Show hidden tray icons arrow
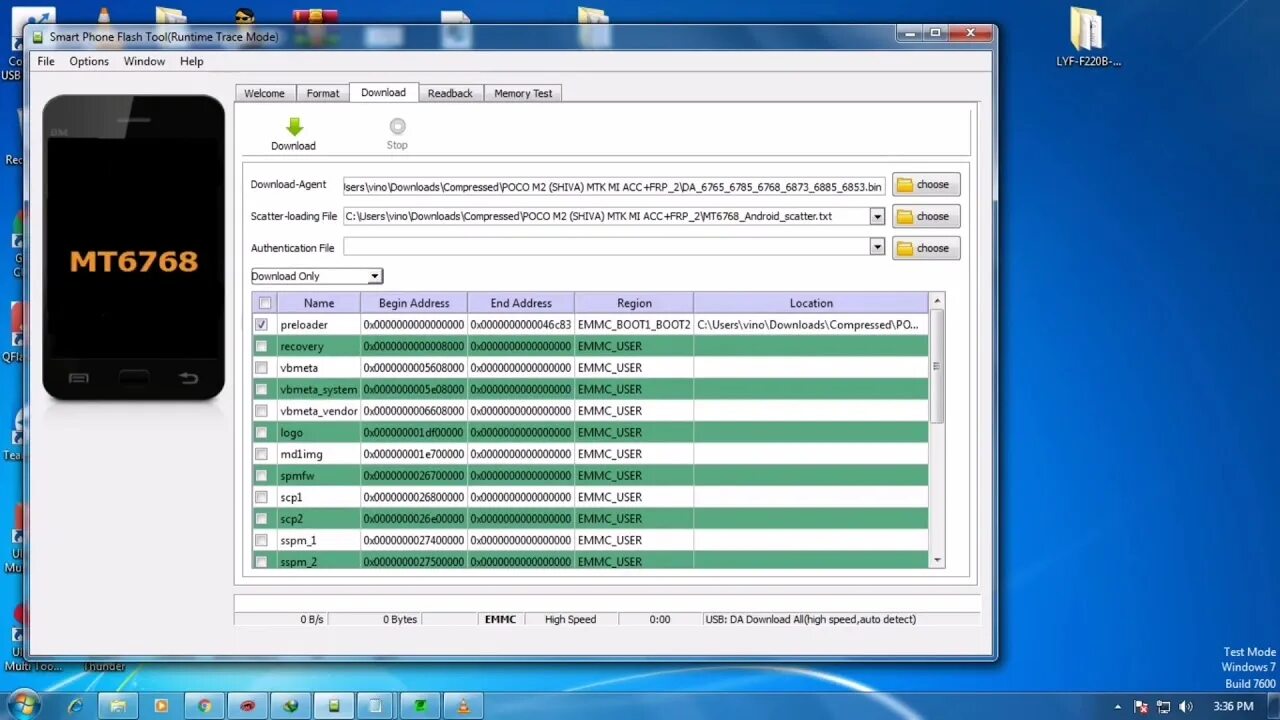This screenshot has height=720, width=1280. [1118, 706]
